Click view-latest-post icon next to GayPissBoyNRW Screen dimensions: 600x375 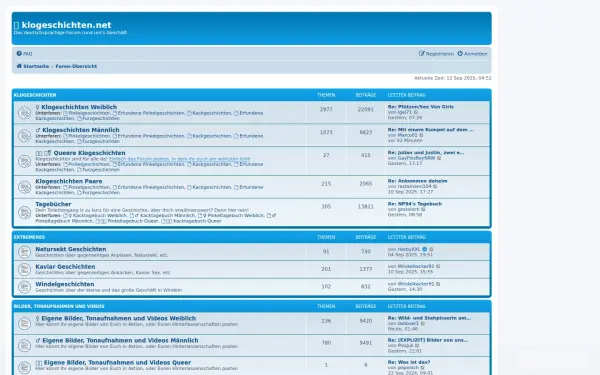(x=439, y=158)
